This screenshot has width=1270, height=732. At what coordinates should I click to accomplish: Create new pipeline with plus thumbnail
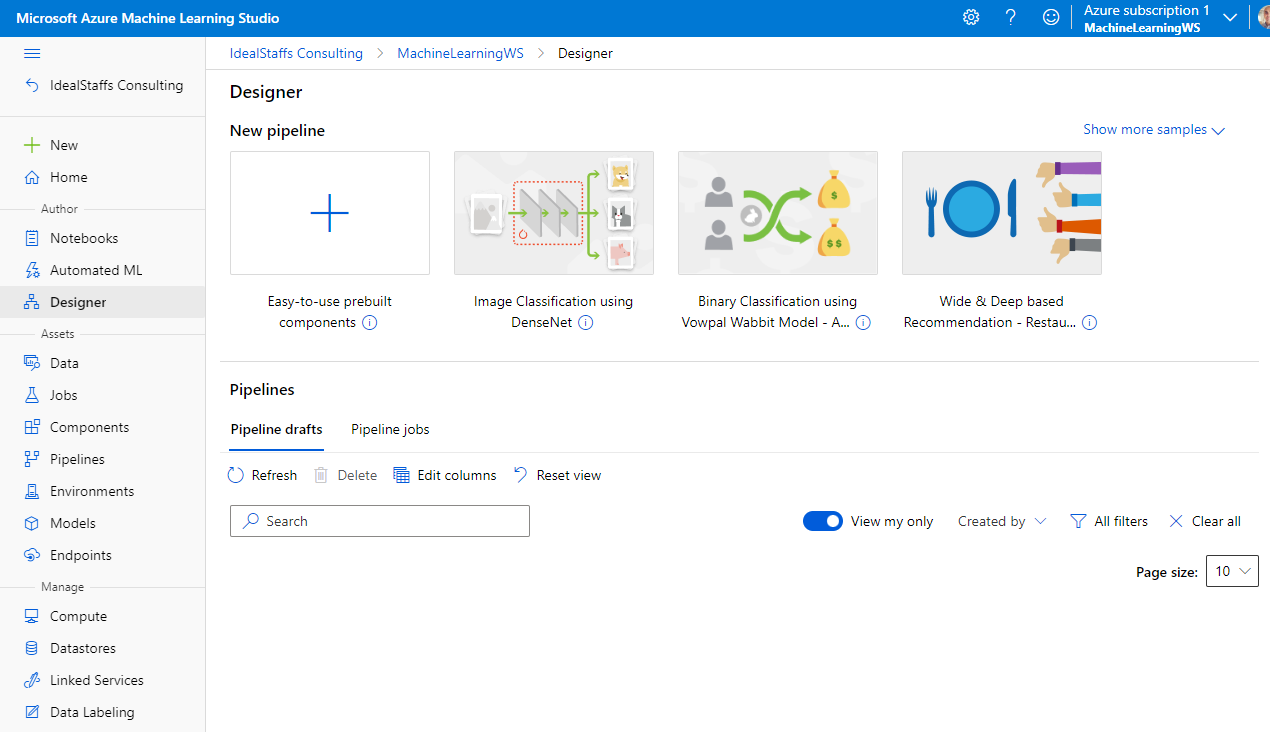[329, 213]
